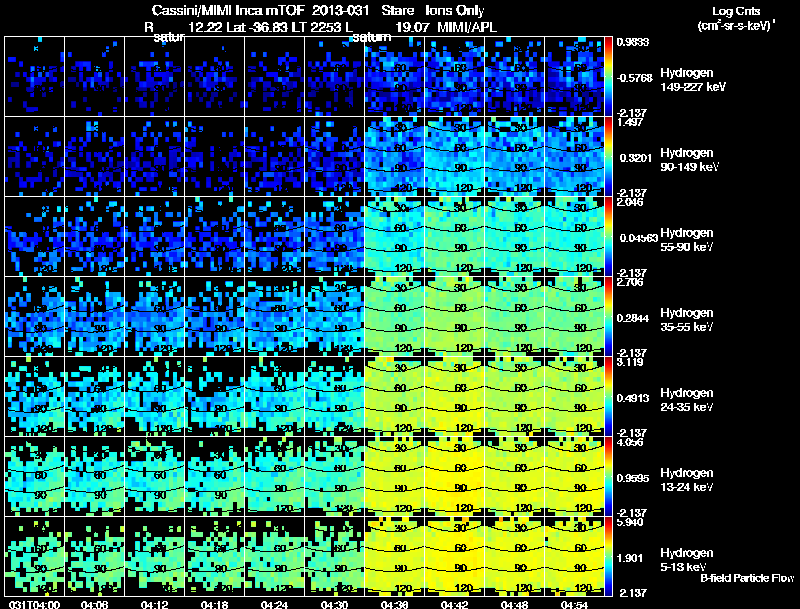Select the 'Hydrogen 5-13 keV' row label
The width and height of the screenshot is (800, 609).
[687, 560]
